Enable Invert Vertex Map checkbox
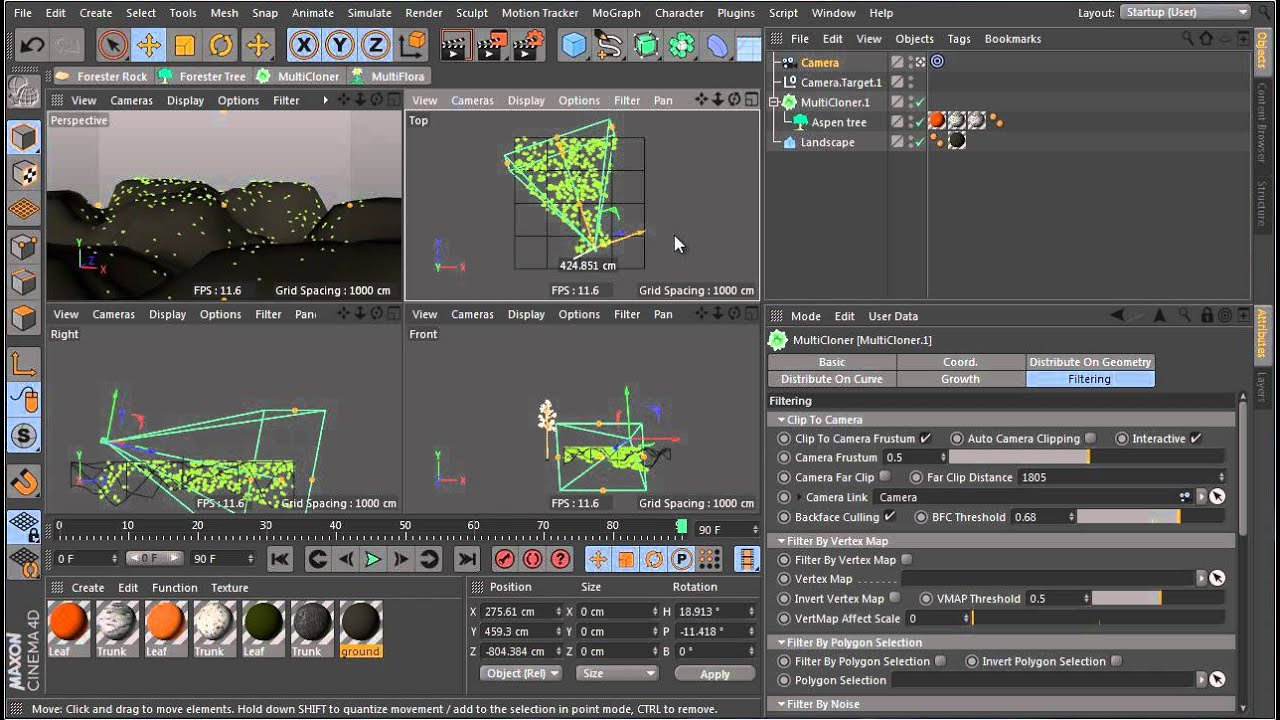This screenshot has width=1280, height=720. pyautogui.click(x=894, y=598)
